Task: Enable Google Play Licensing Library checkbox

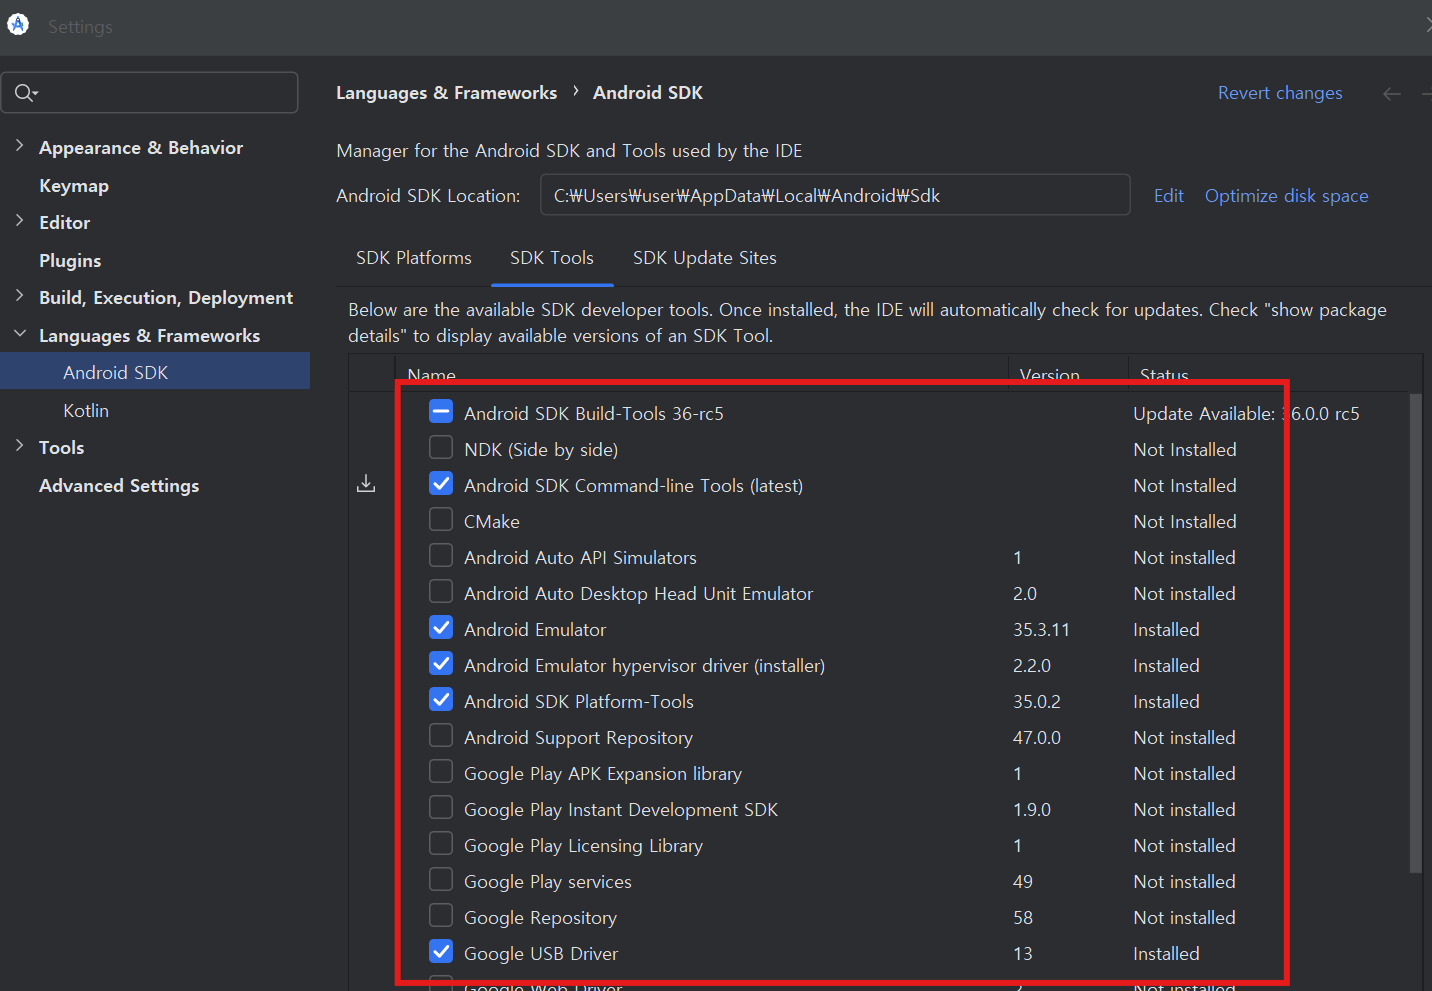Action: click(x=441, y=844)
